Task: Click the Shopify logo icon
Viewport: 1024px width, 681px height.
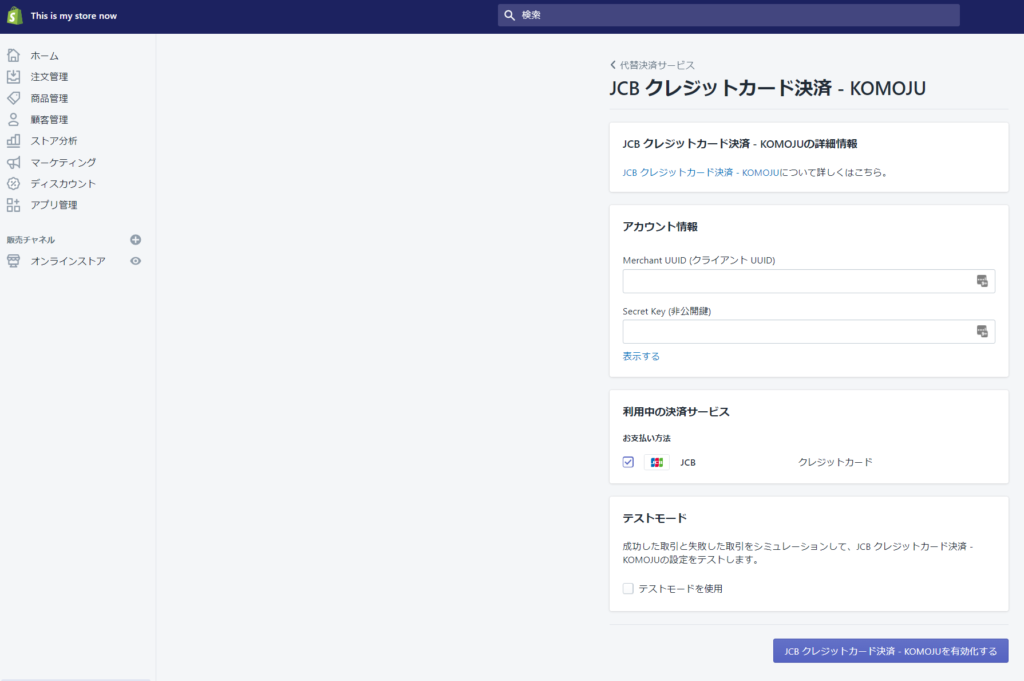Action: click(x=14, y=15)
